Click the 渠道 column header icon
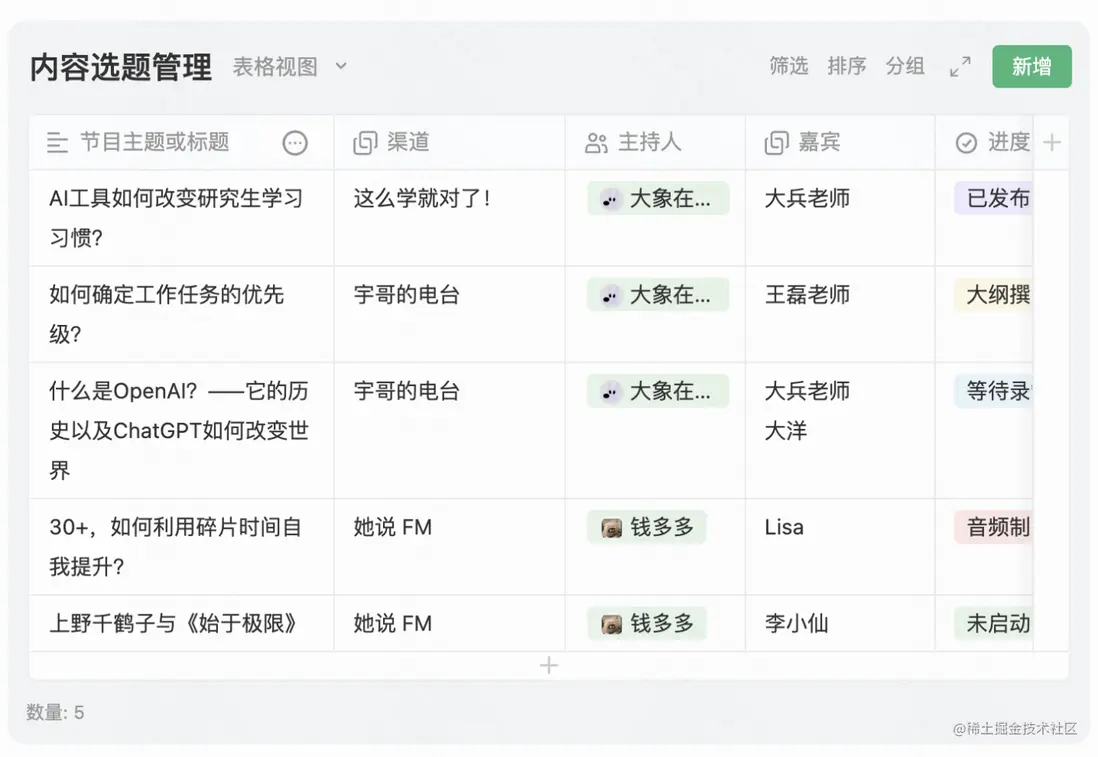The height and width of the screenshot is (757, 1098). [365, 143]
